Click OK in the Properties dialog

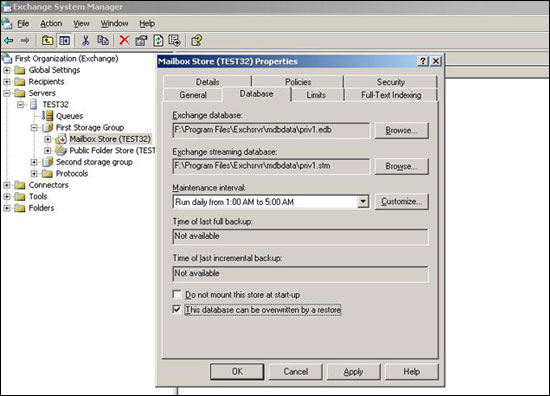pyautogui.click(x=237, y=371)
